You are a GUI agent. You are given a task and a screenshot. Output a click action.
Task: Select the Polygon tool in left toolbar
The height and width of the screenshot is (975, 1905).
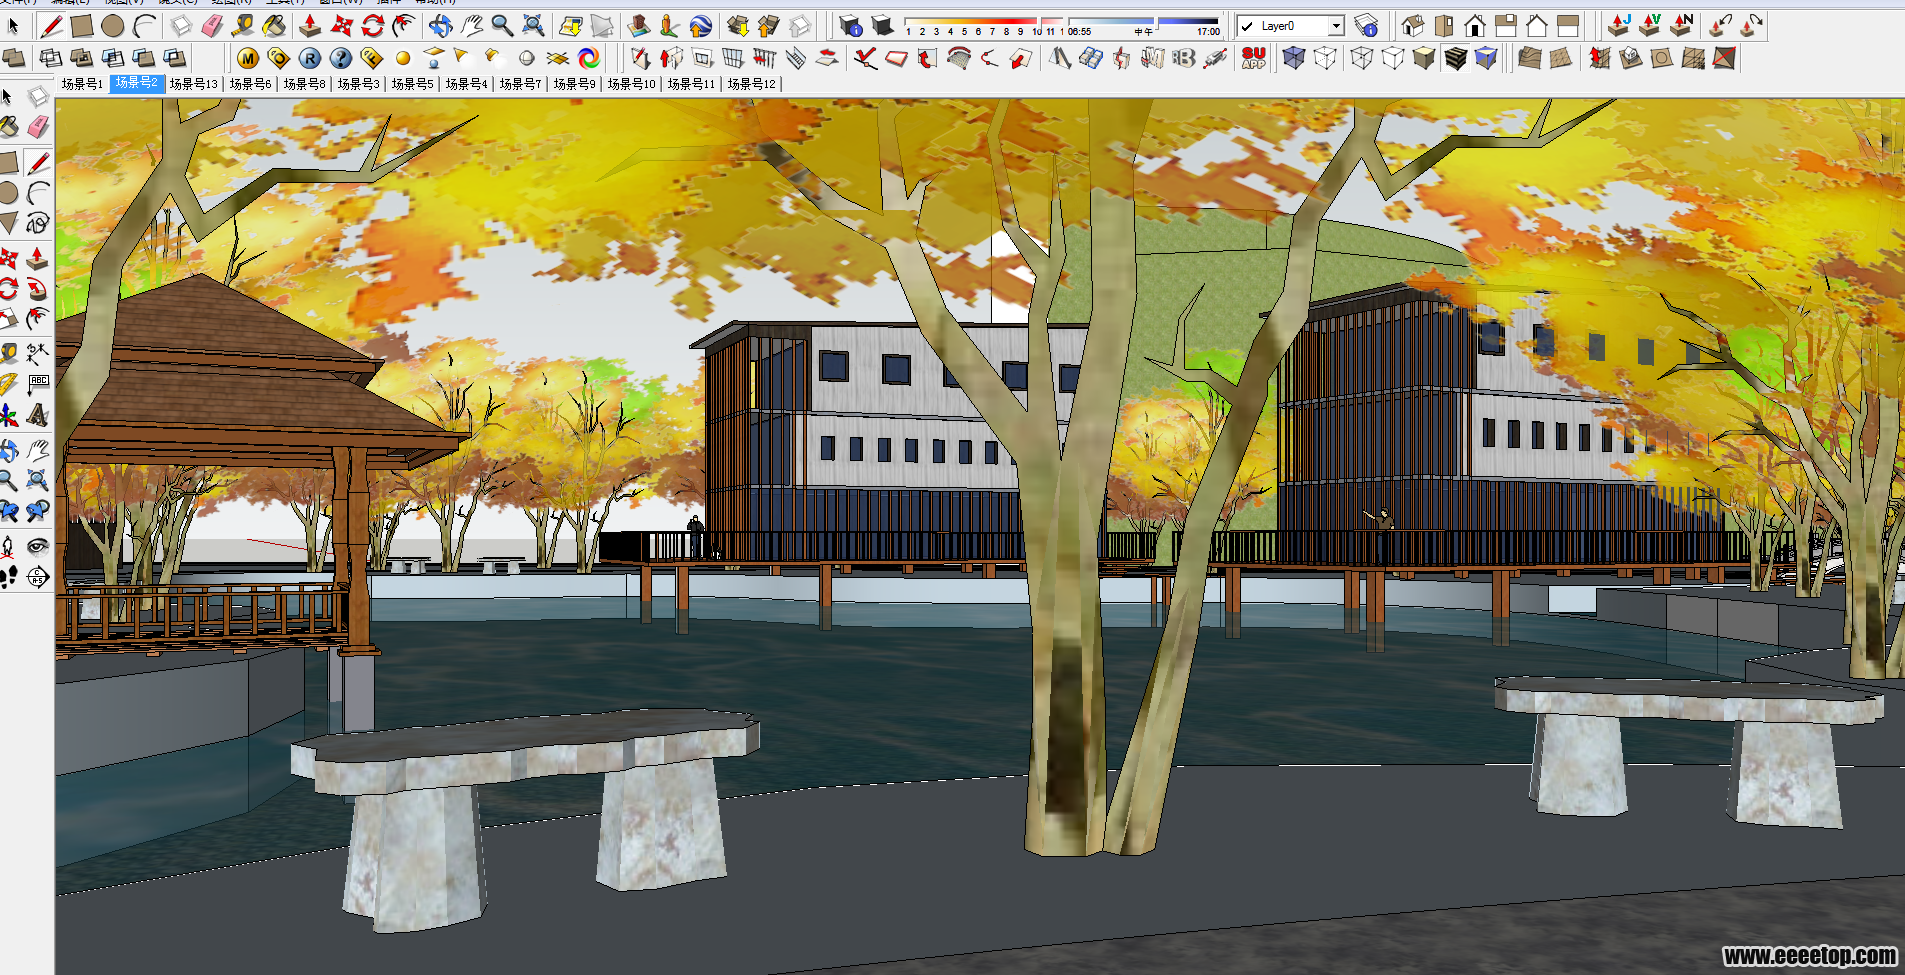click(9, 222)
